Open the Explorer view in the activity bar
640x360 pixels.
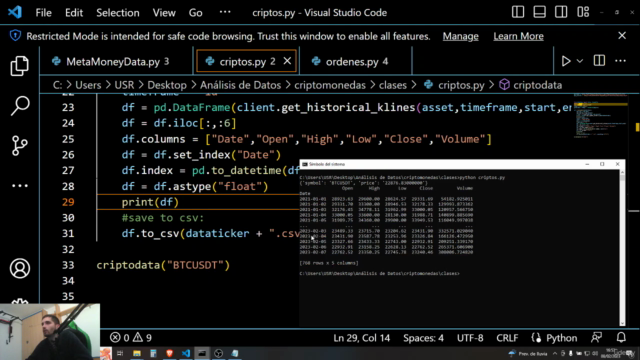pyautogui.click(x=20, y=66)
